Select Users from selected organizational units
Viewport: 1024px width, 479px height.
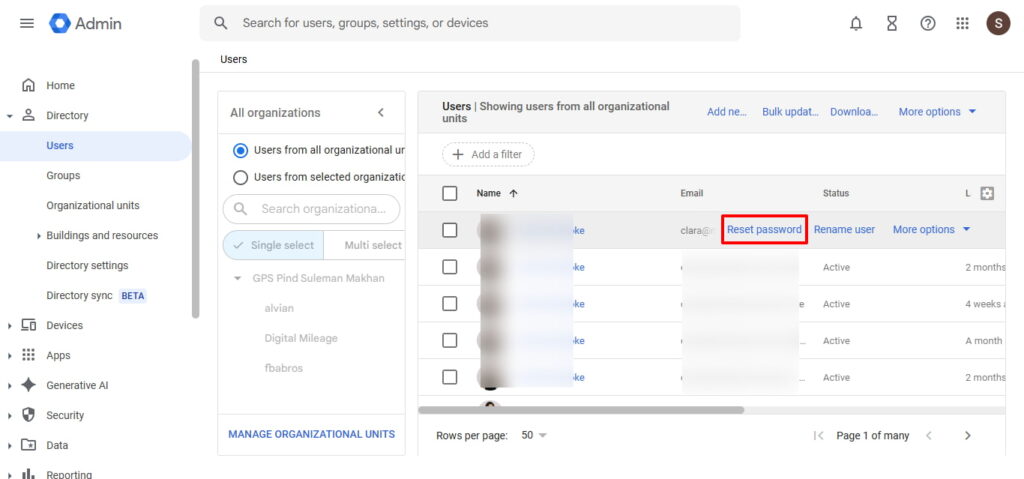240,177
